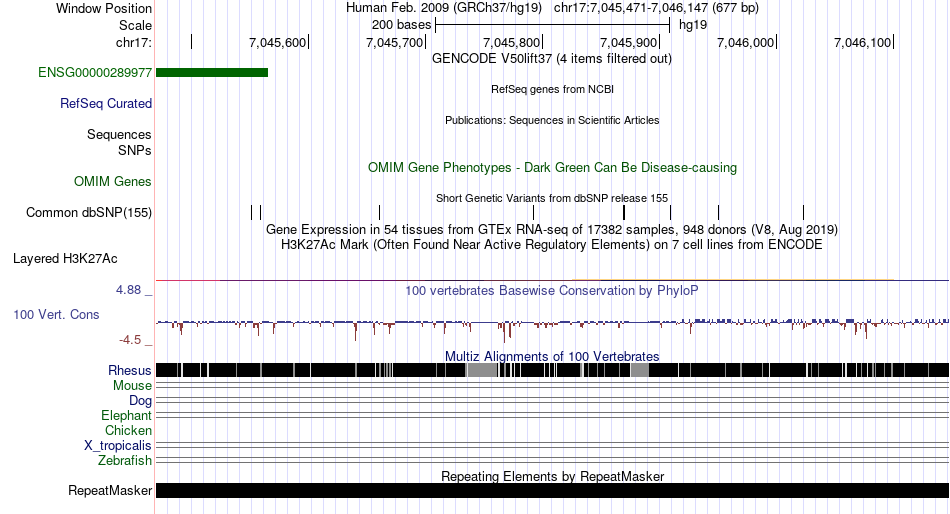Viewport: 950px width, 514px height.
Task: Click the Zebrafish alignment label
Action: coord(125,461)
